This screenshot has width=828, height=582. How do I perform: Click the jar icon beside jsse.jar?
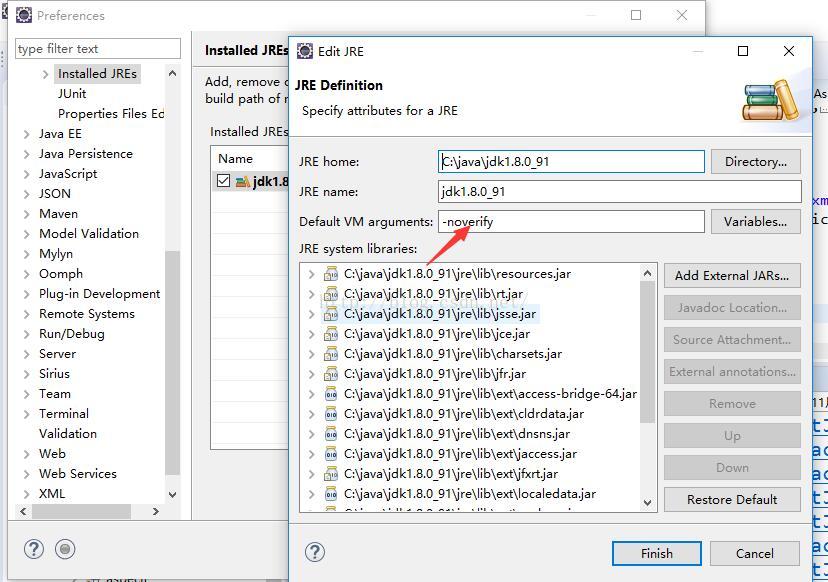(331, 314)
